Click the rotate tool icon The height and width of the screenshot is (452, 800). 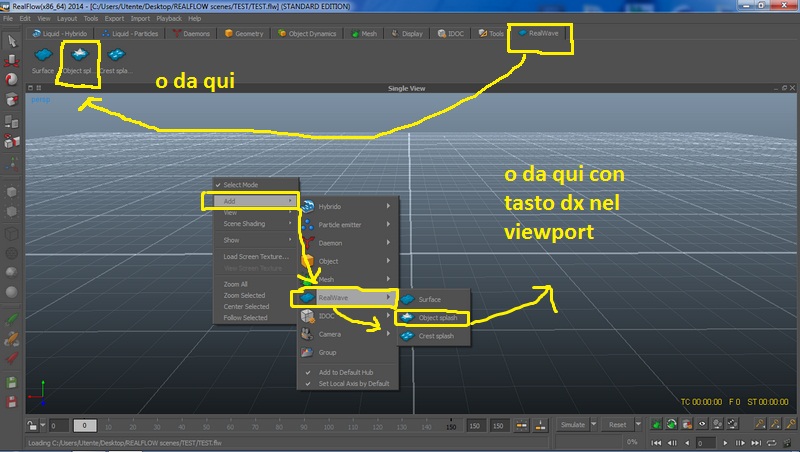tap(11, 80)
